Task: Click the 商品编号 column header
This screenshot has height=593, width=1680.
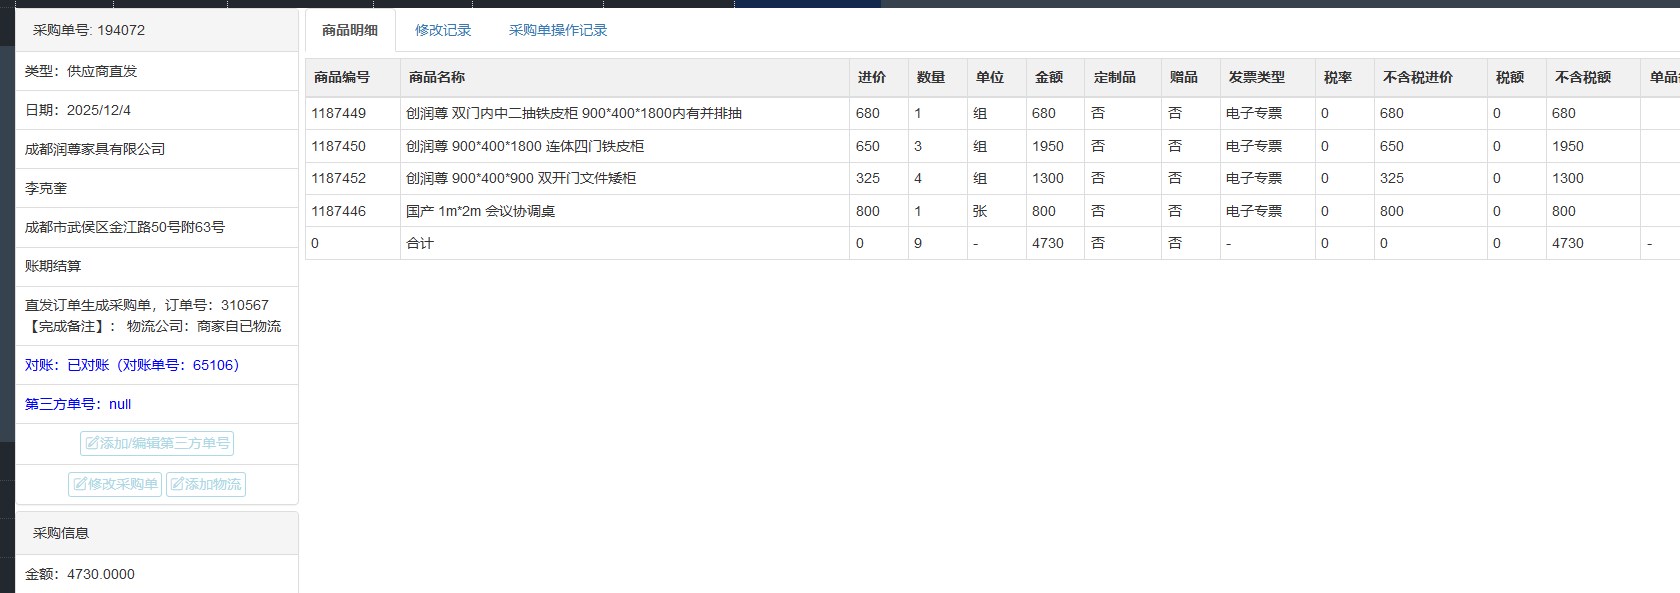Action: [x=342, y=77]
